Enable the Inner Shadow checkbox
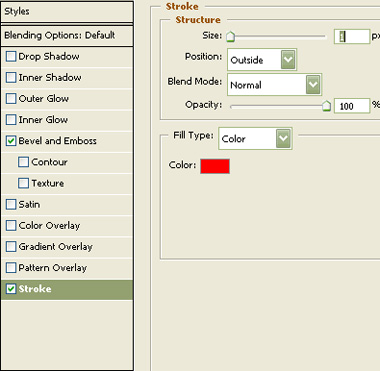This screenshot has height=371, width=380. [11, 77]
